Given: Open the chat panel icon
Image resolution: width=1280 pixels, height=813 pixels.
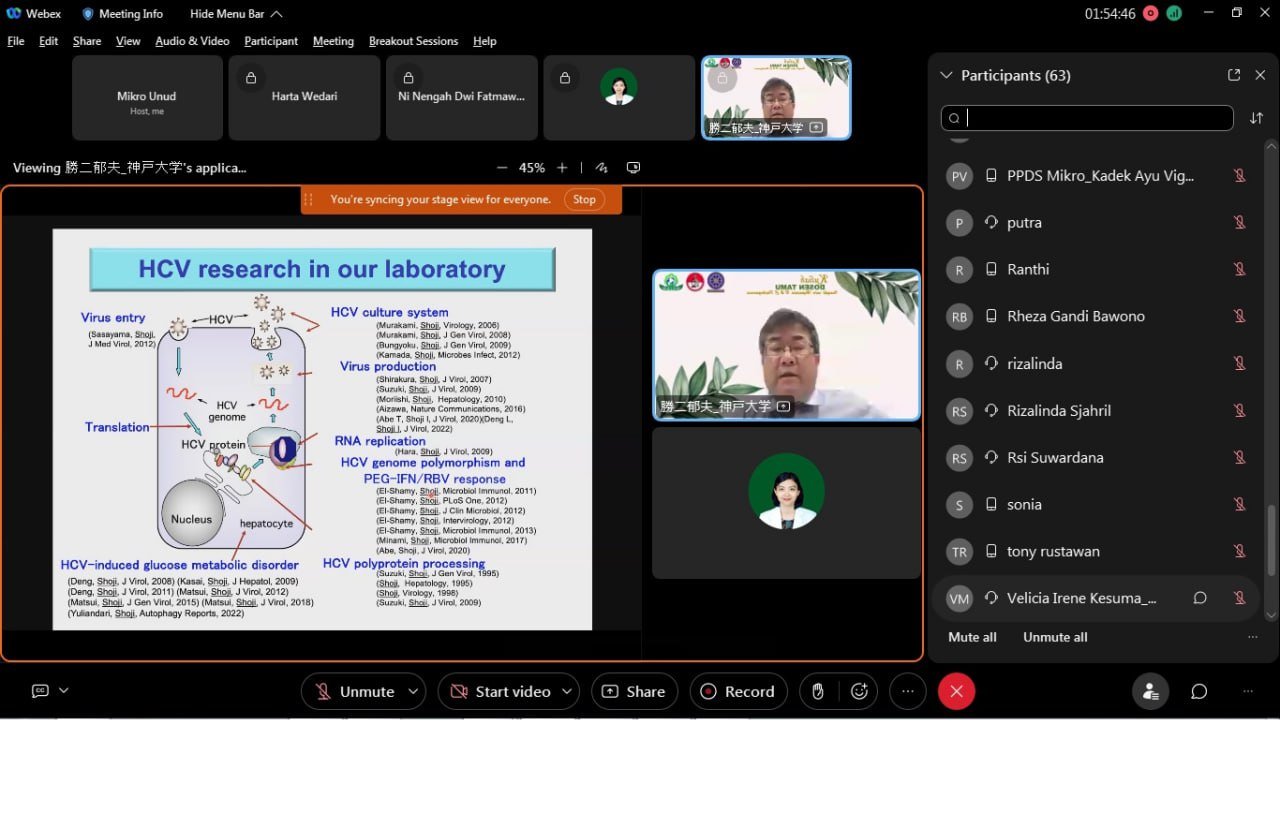Looking at the screenshot, I should tap(1199, 691).
